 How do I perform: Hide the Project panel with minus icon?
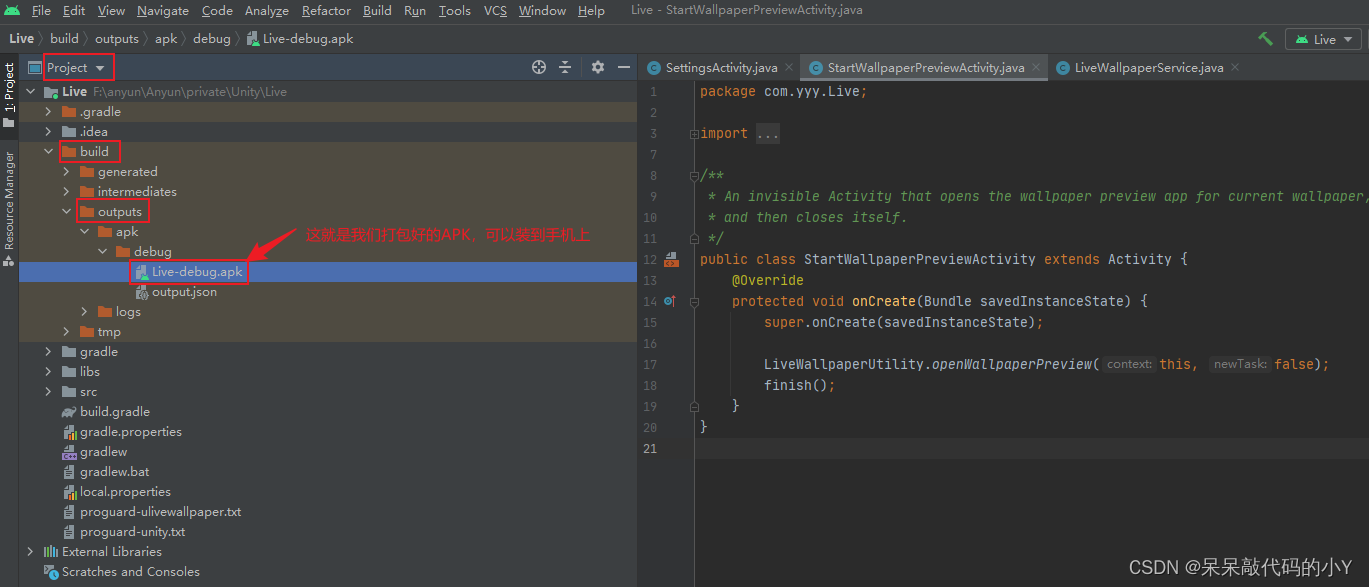pyautogui.click(x=624, y=67)
